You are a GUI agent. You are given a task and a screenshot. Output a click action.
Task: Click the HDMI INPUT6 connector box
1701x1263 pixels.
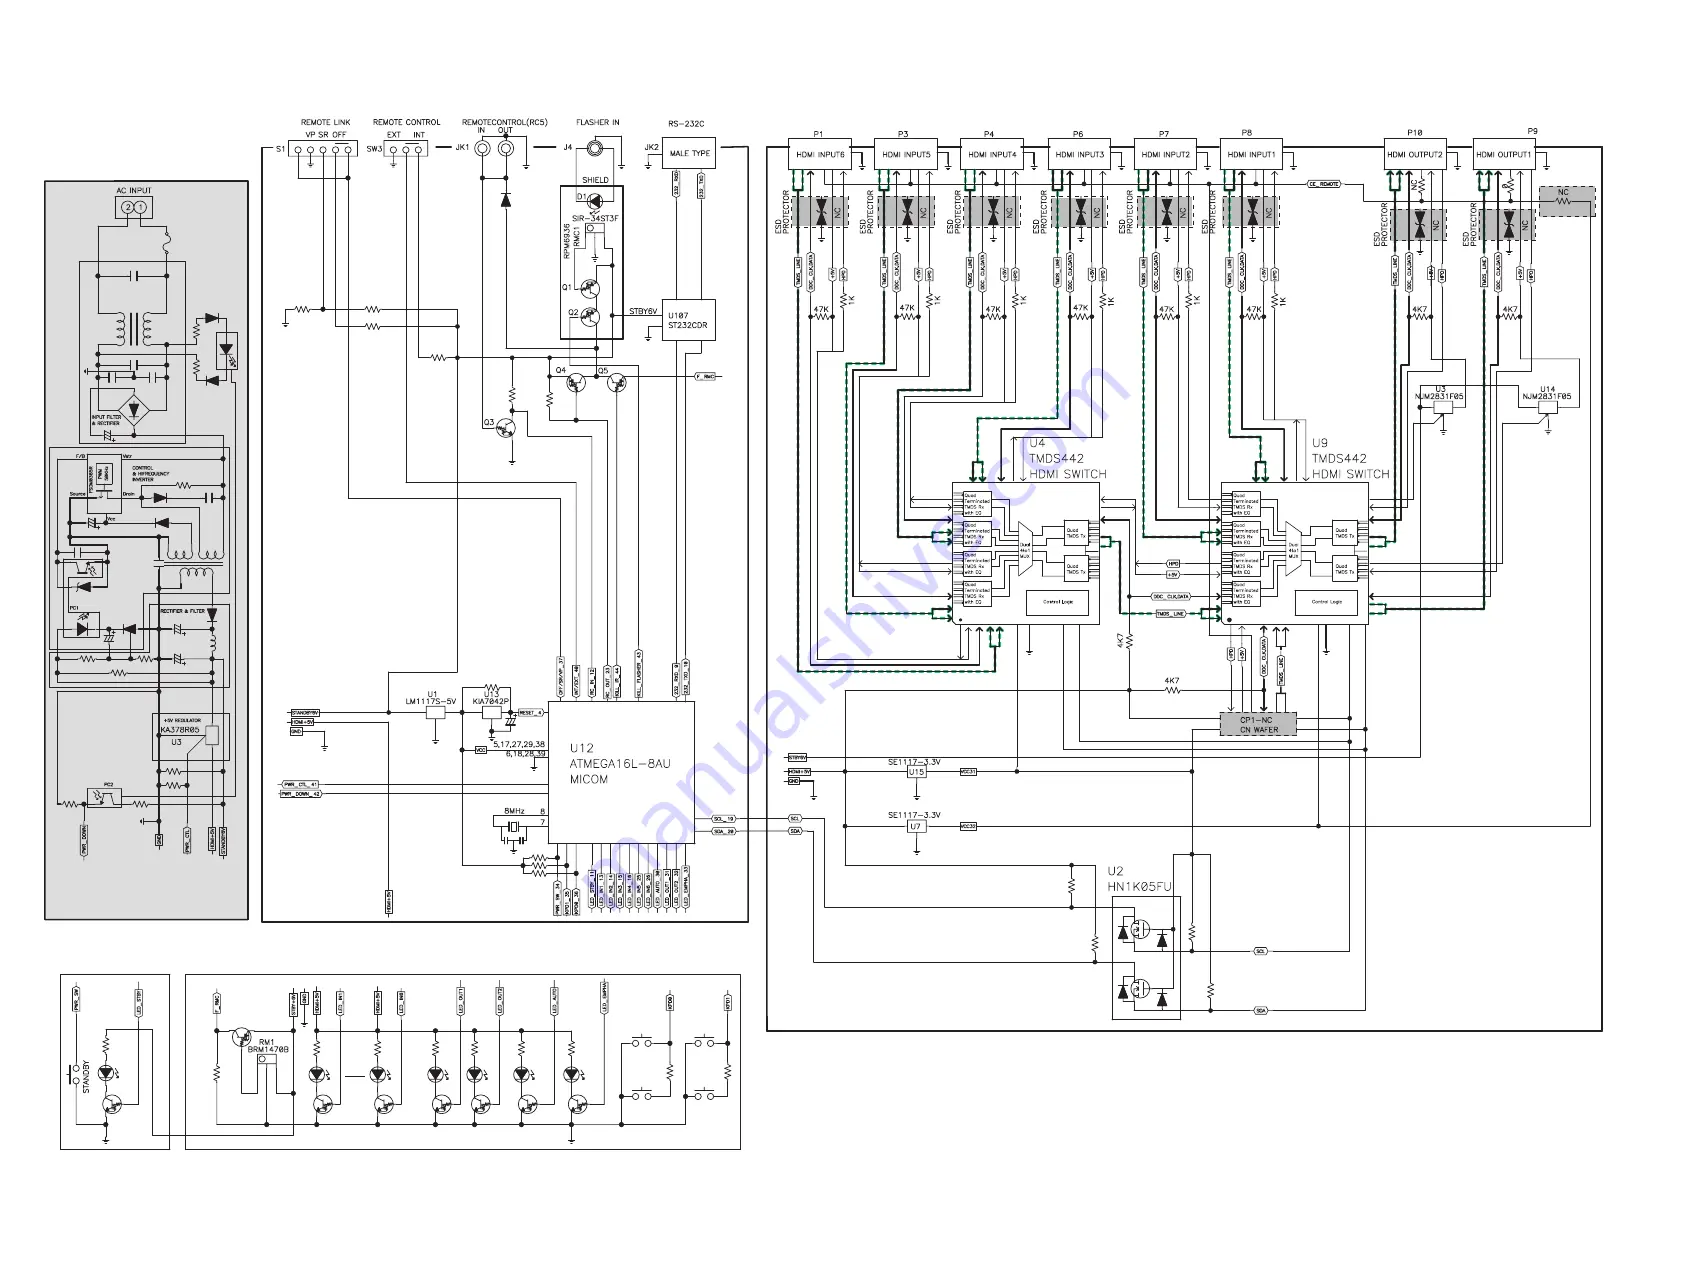[x=820, y=154]
